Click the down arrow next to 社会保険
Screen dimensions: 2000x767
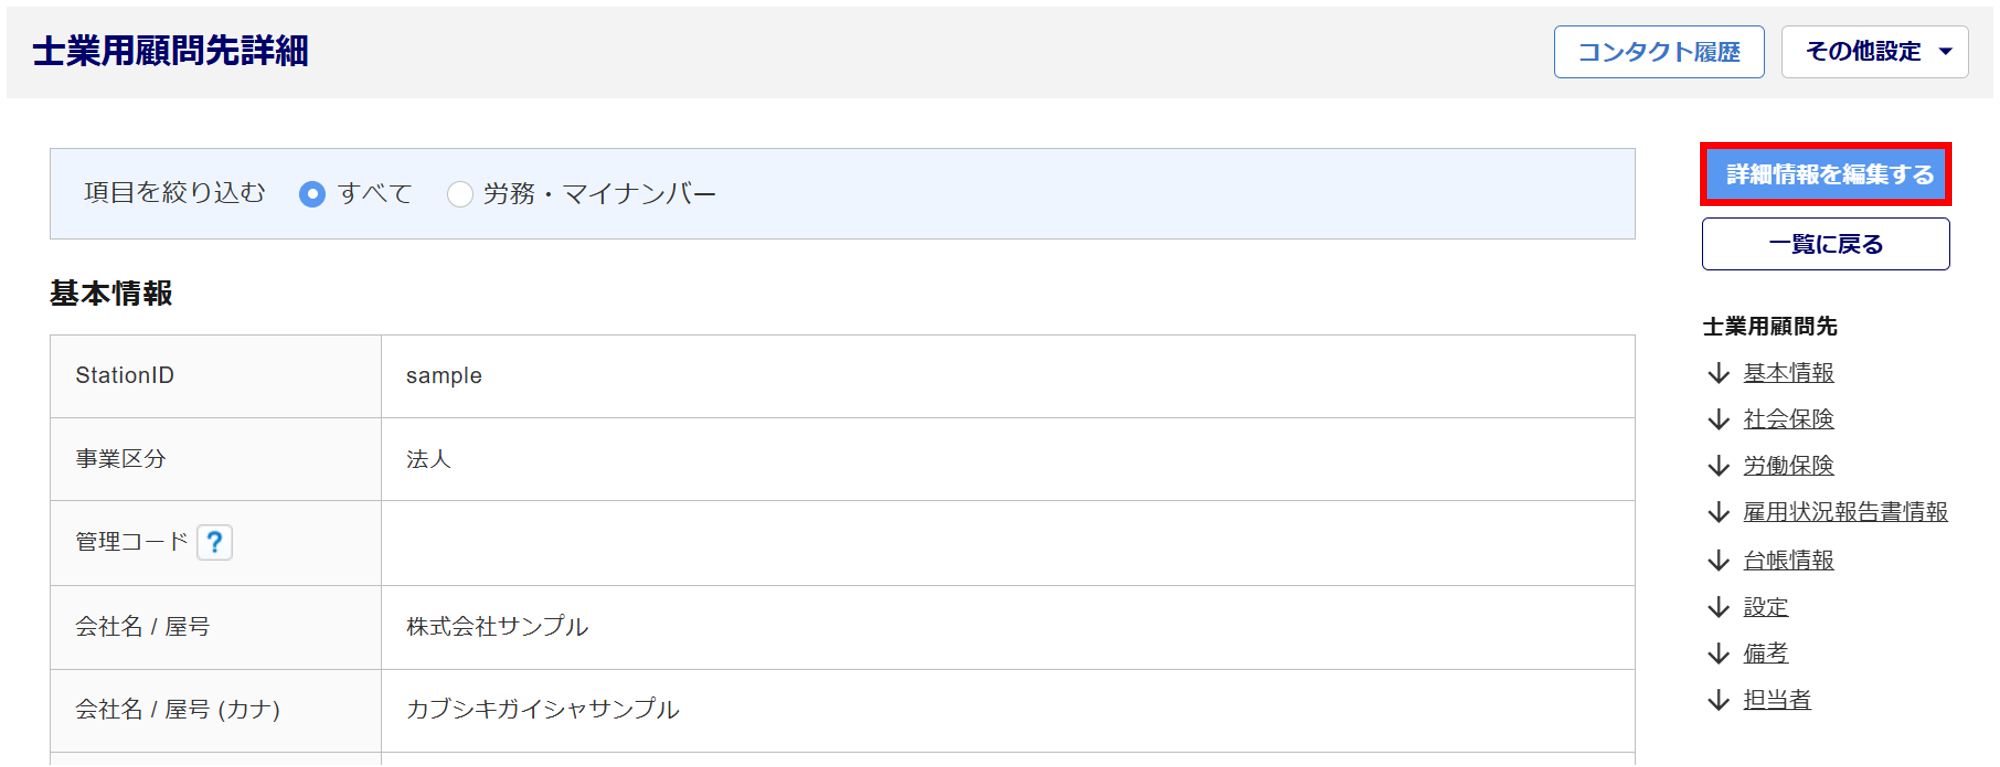(1719, 419)
